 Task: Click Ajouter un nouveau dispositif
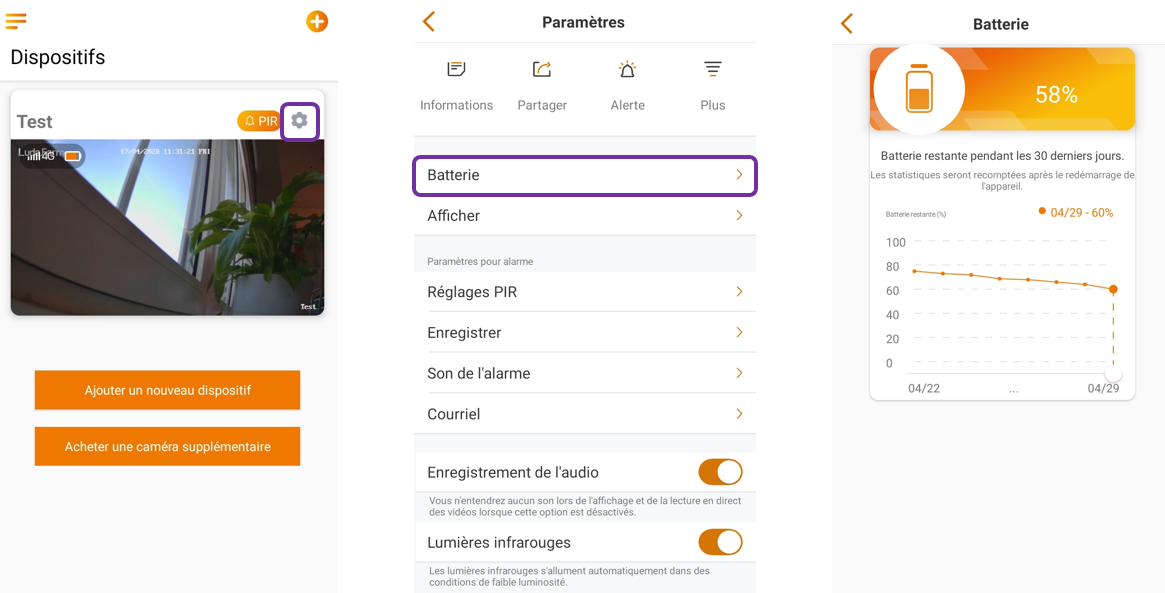pos(167,390)
